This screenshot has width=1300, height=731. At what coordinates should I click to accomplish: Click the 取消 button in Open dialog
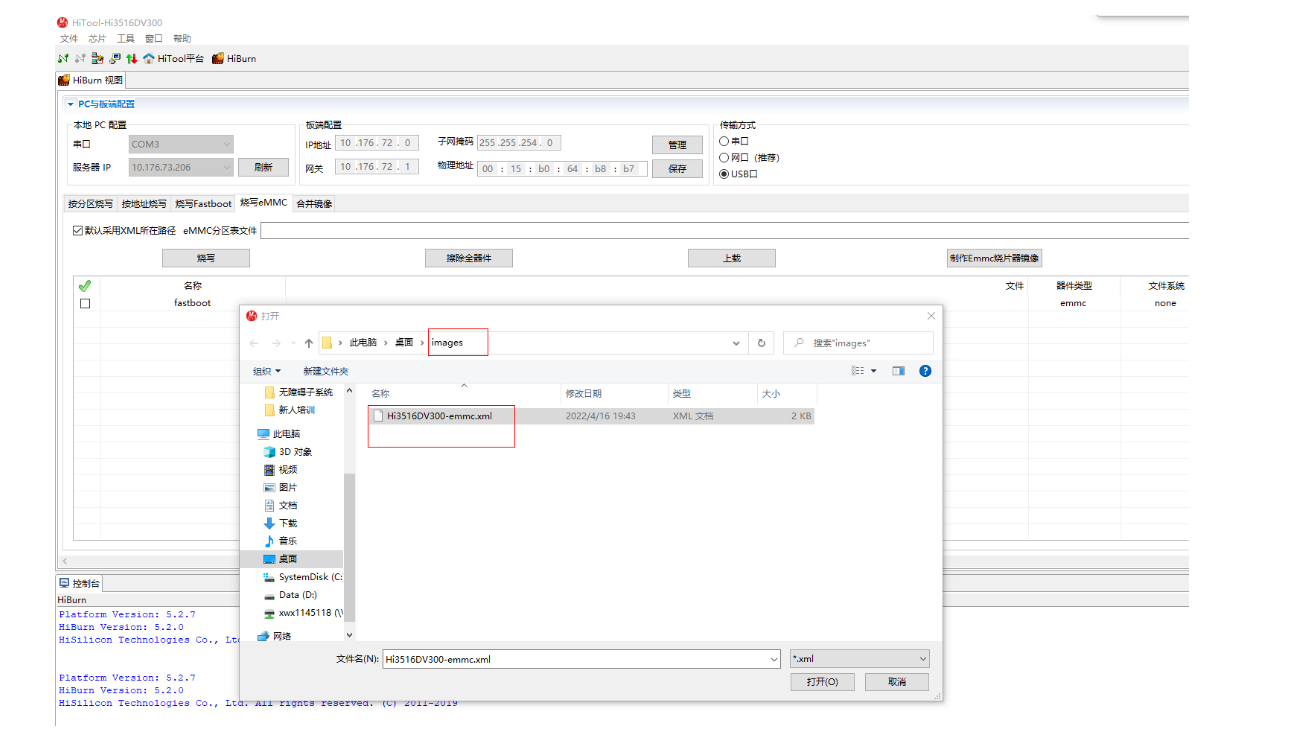896,682
